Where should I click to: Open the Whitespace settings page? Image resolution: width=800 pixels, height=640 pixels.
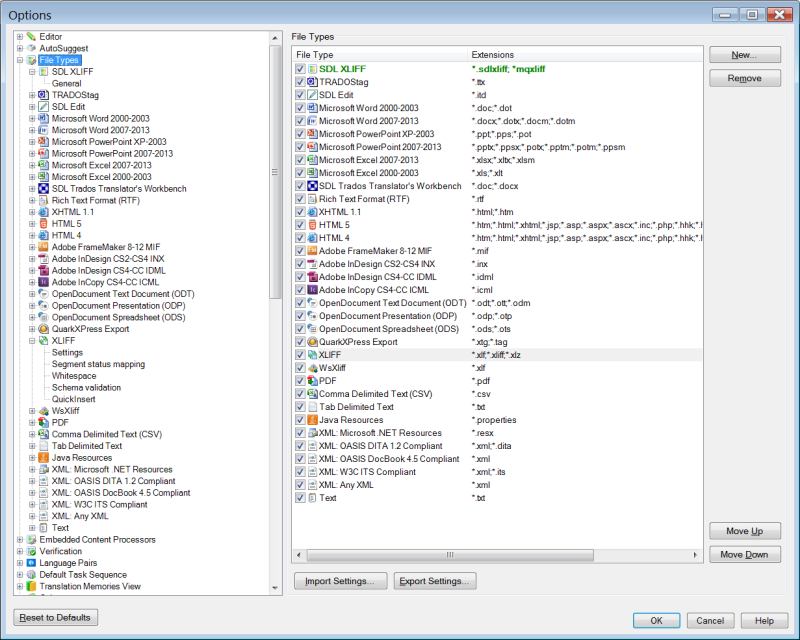[74, 376]
